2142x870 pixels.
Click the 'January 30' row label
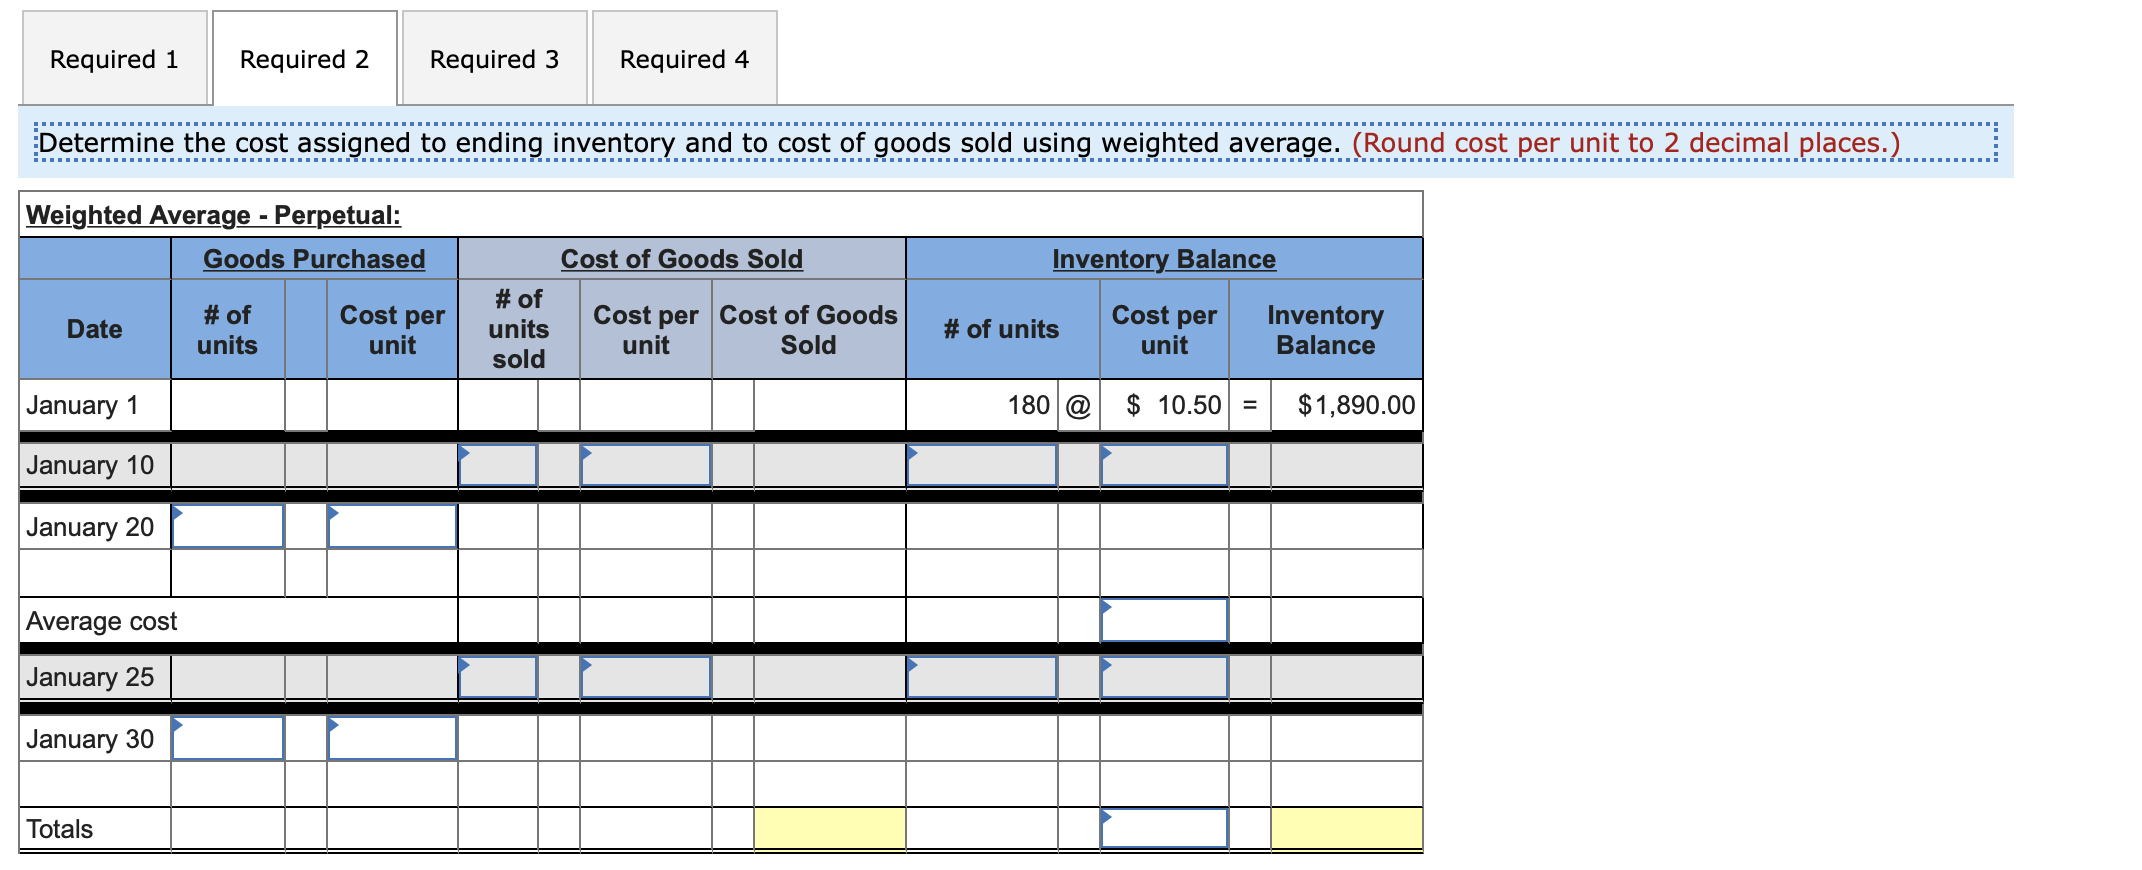point(90,739)
